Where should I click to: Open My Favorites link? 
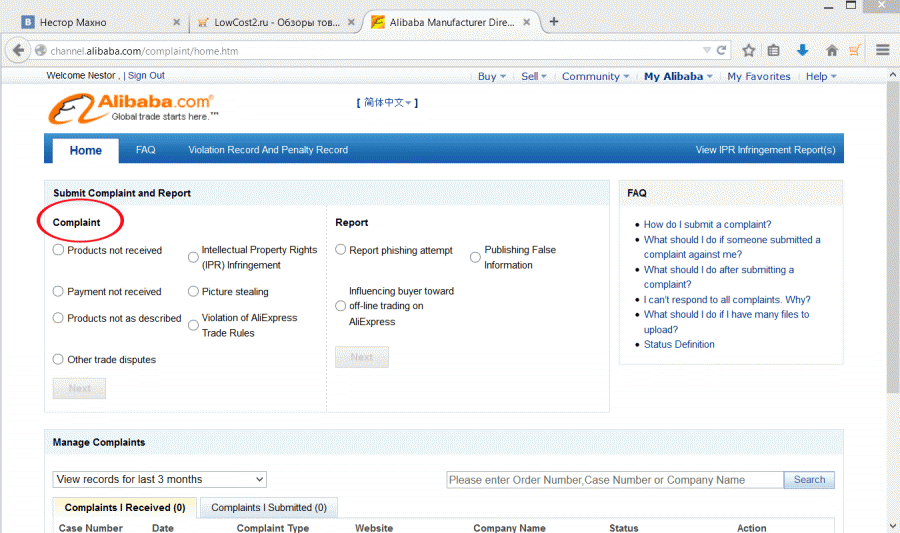tap(759, 76)
